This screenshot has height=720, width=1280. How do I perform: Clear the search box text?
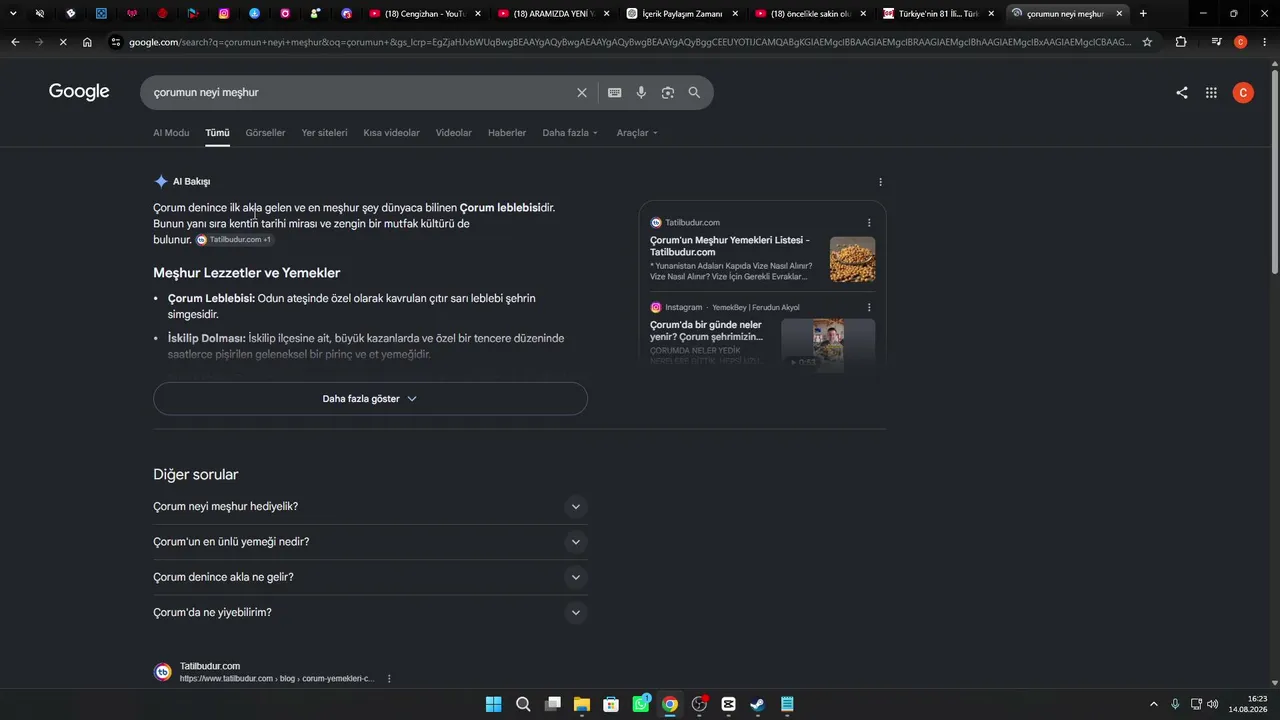point(582,93)
